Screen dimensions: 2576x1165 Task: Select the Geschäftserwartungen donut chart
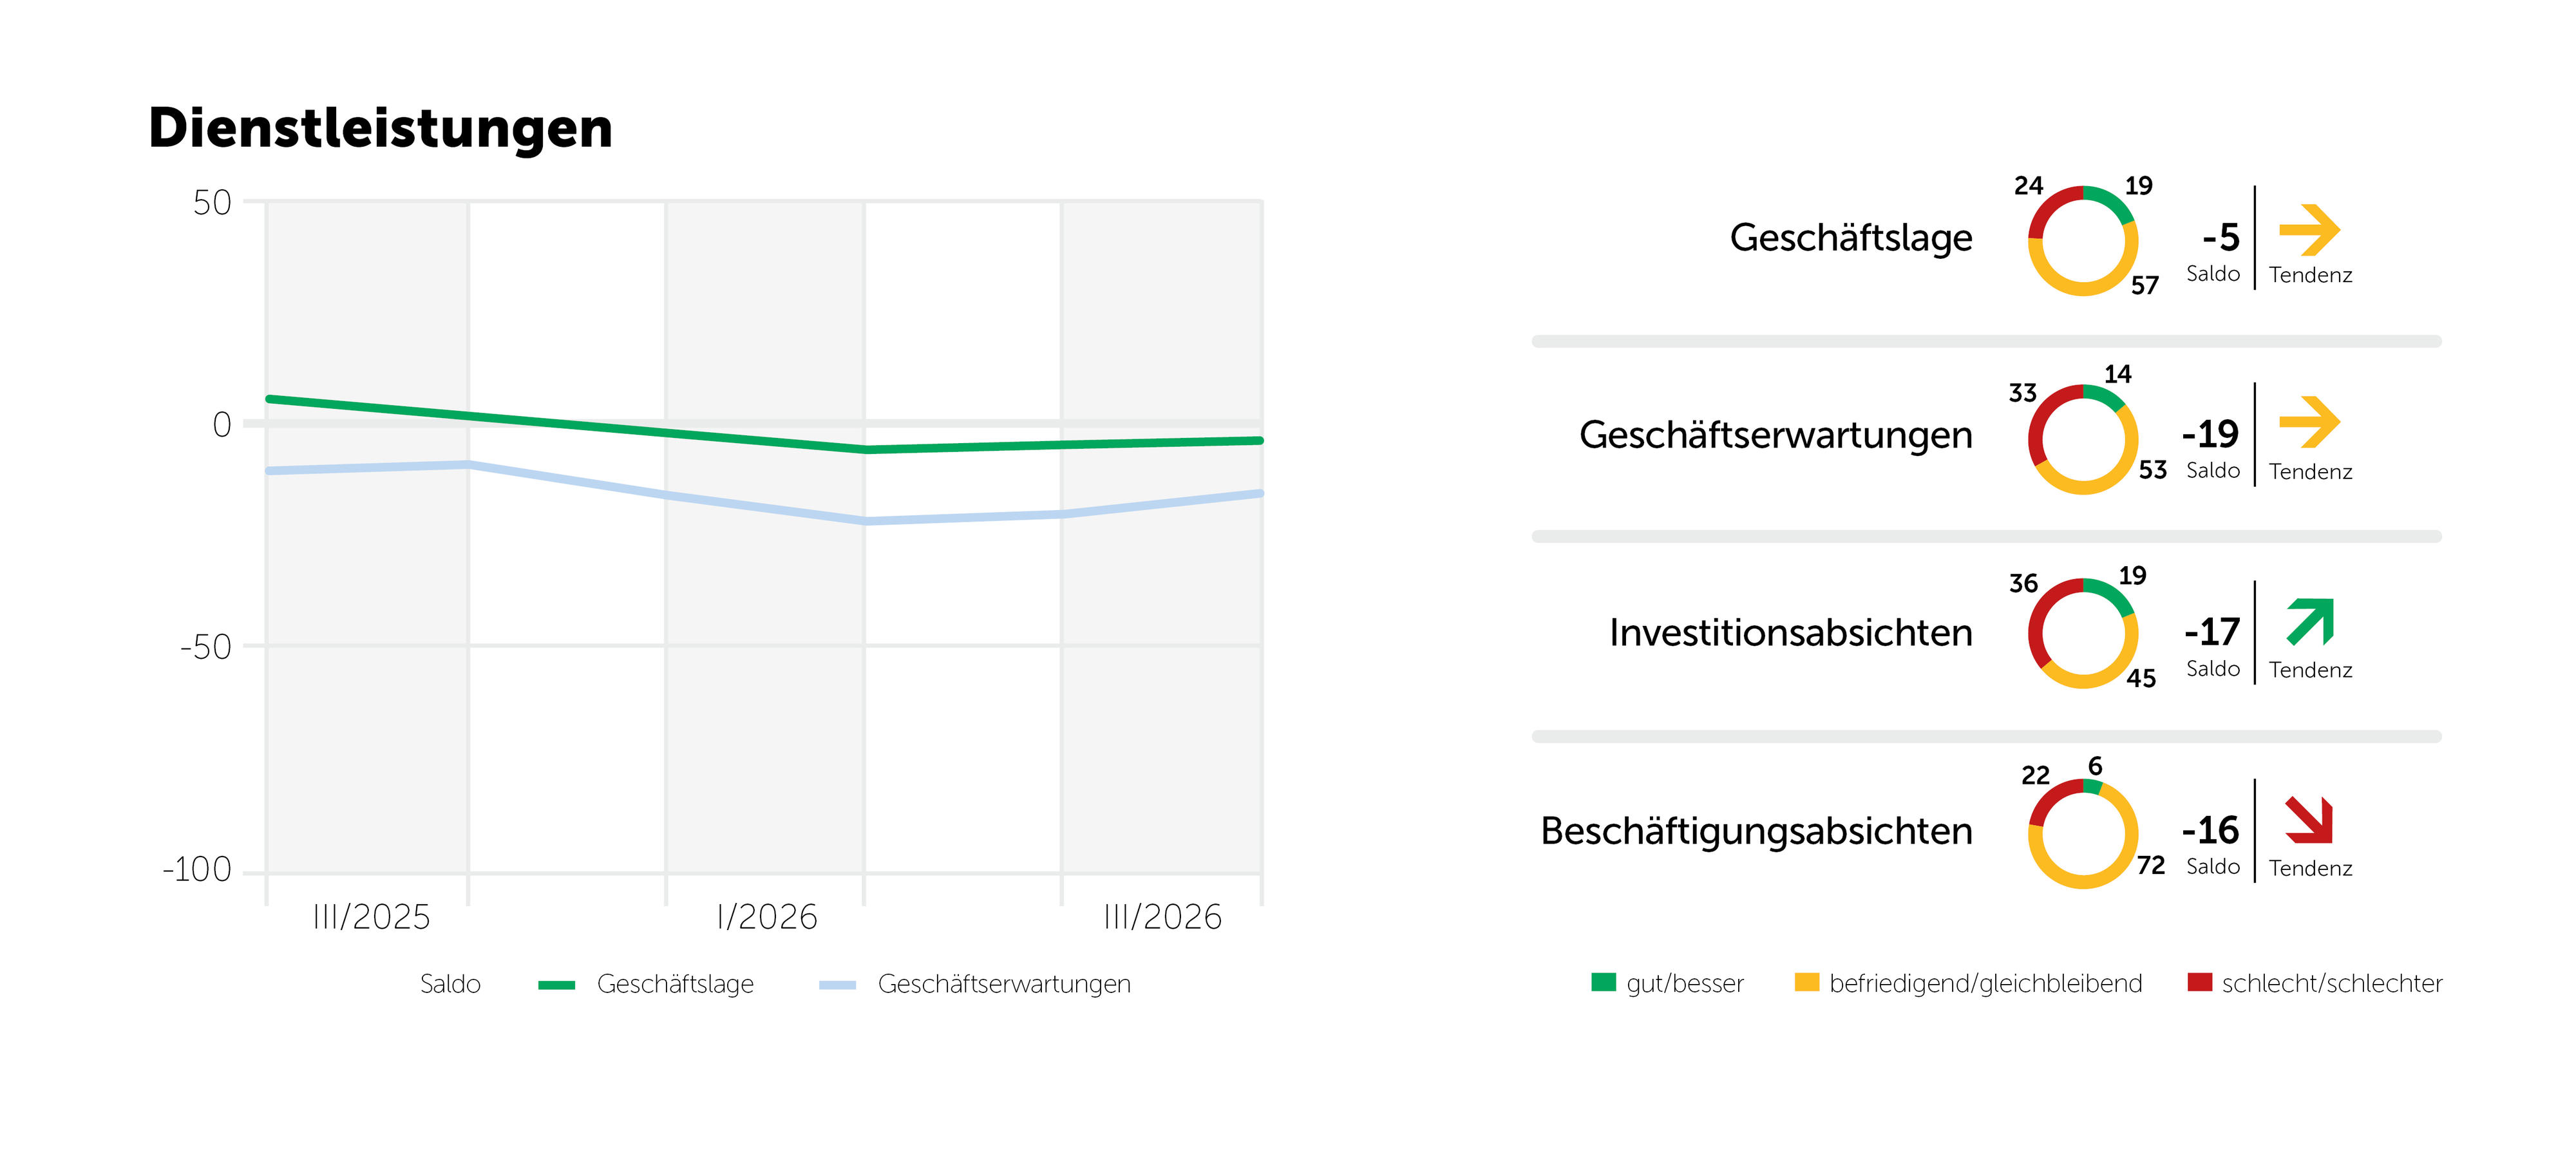(2083, 439)
